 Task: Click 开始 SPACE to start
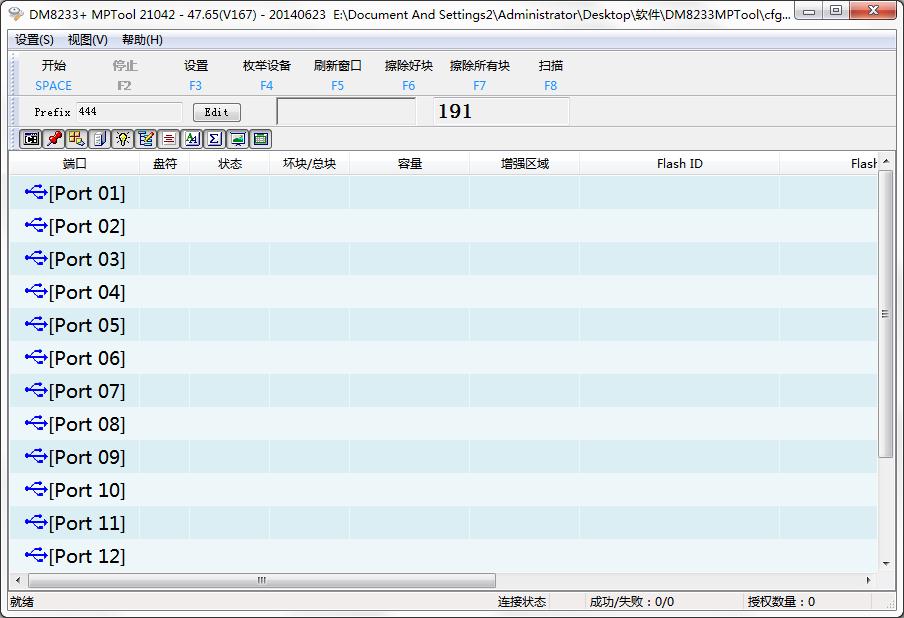[x=54, y=75]
